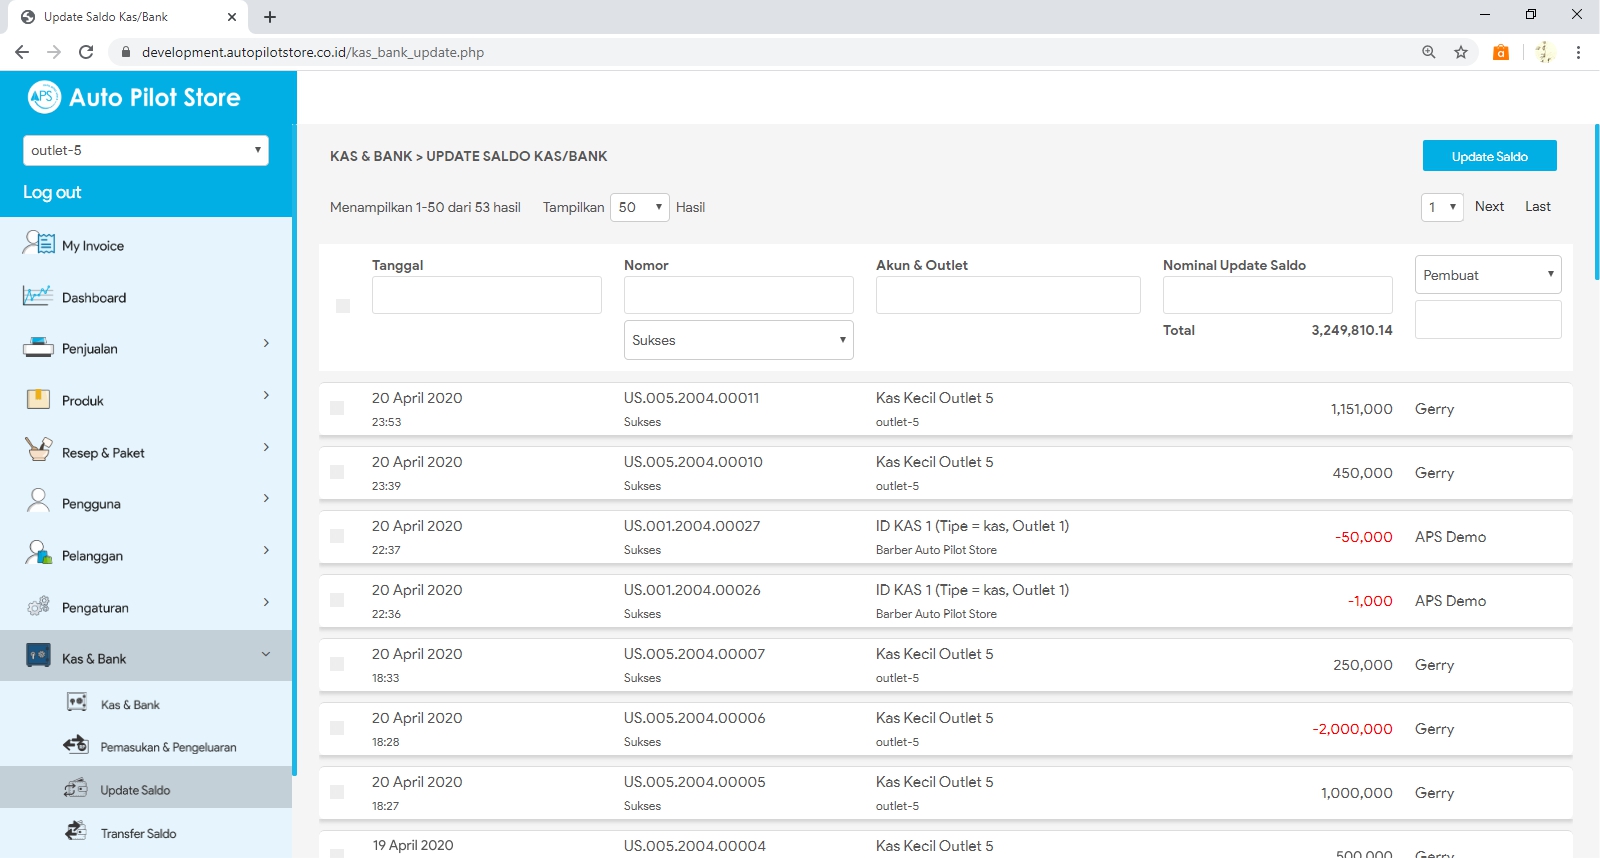Click the Produk box icon
Viewport: 1600px width, 858px height.
pyautogui.click(x=38, y=399)
